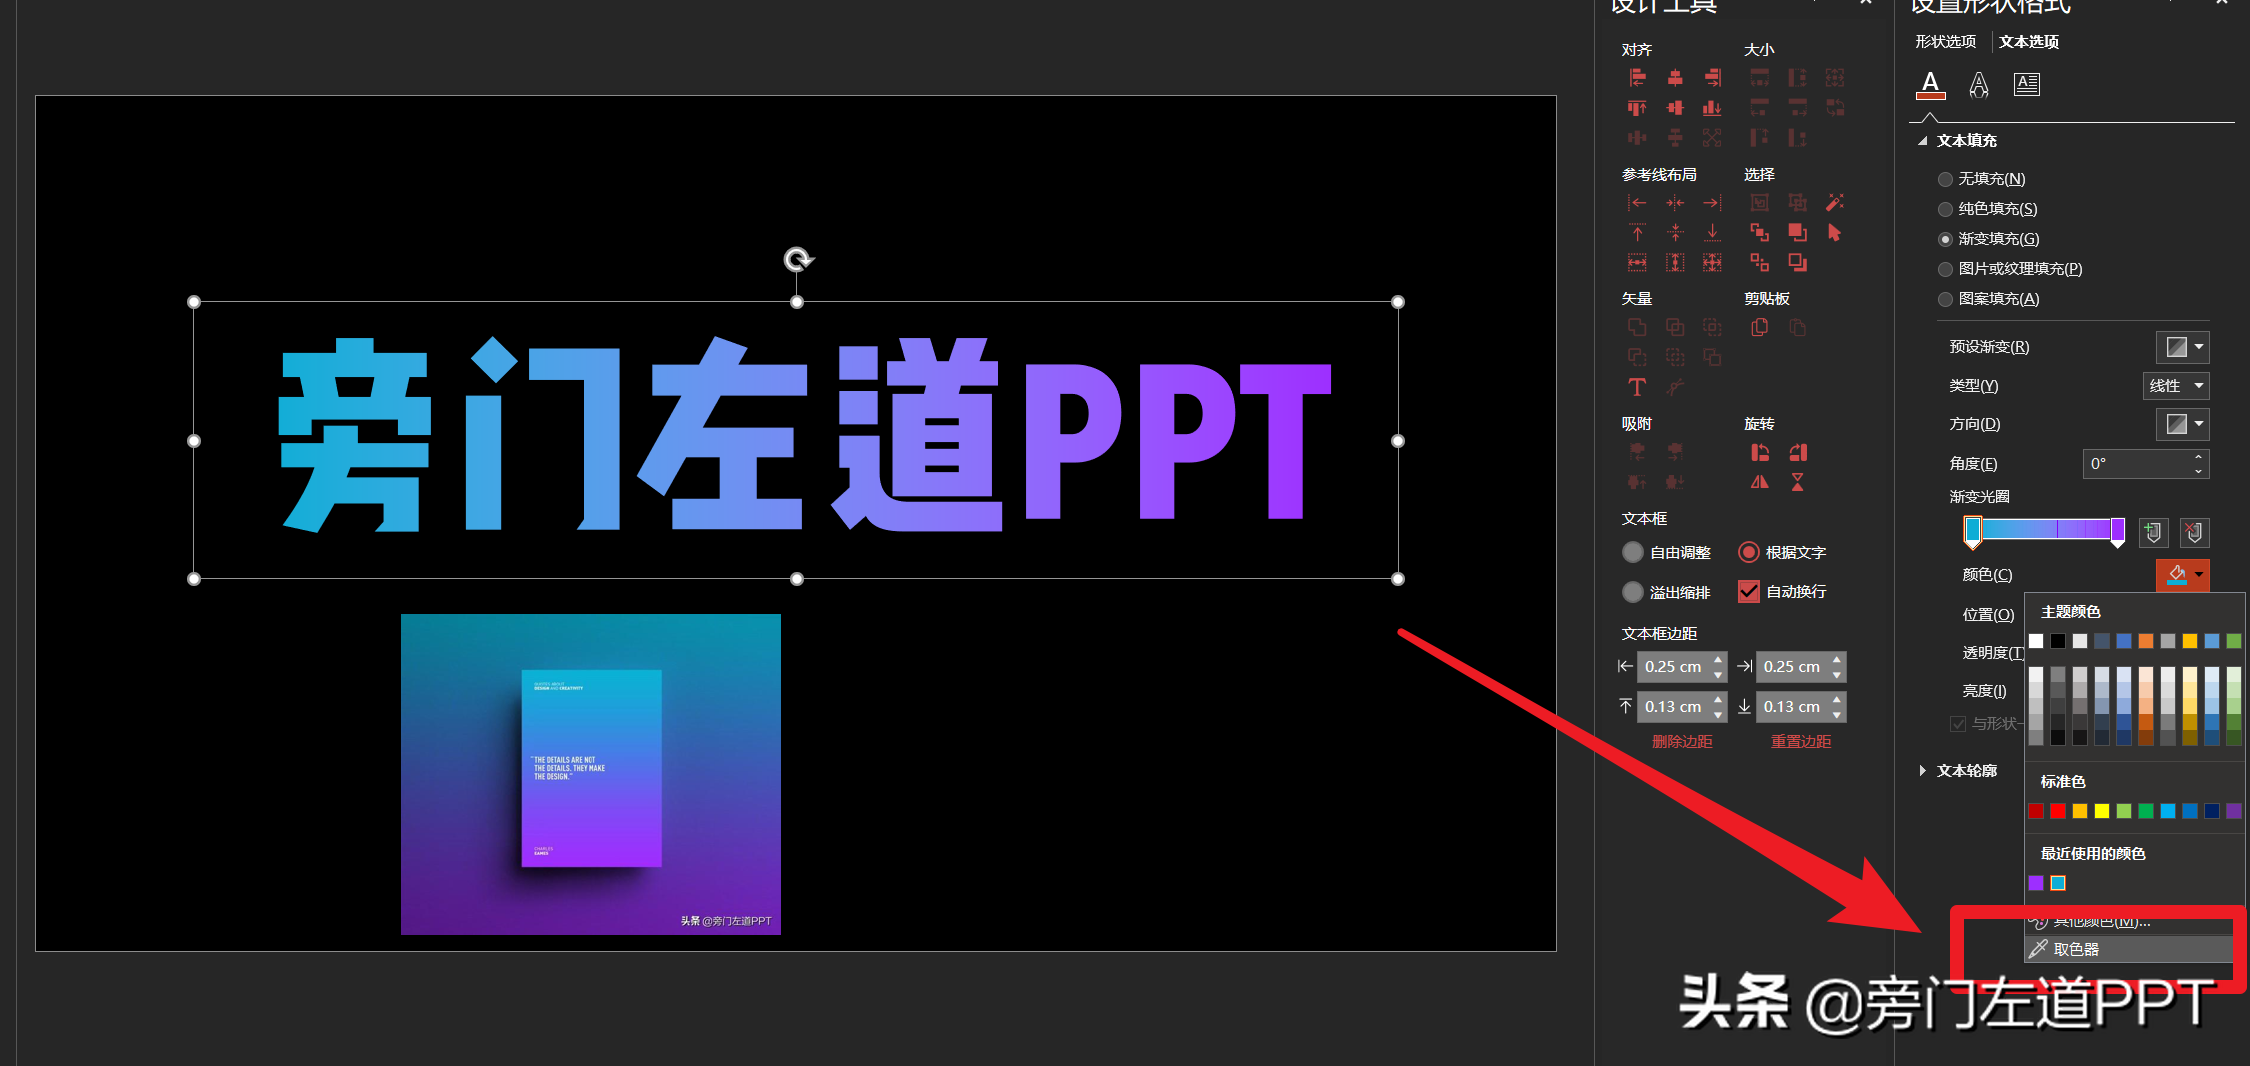Viewport: 2250px width, 1066px height.
Task: Click the red T text icon under 矢量
Action: point(1637,387)
